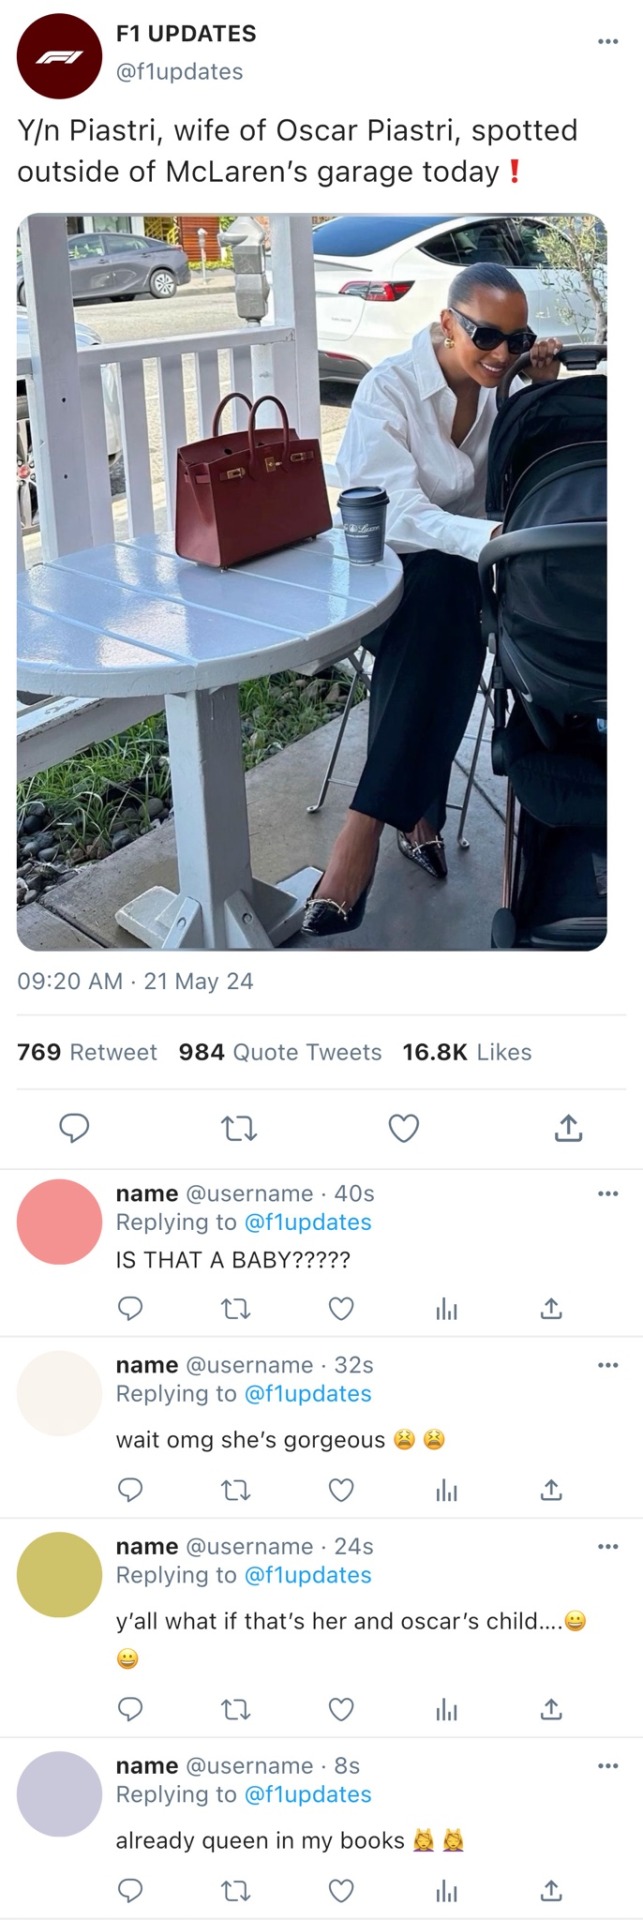Viewport: 643px width, 1920px height.
Task: Open more options for main tweet
Action: [x=607, y=41]
